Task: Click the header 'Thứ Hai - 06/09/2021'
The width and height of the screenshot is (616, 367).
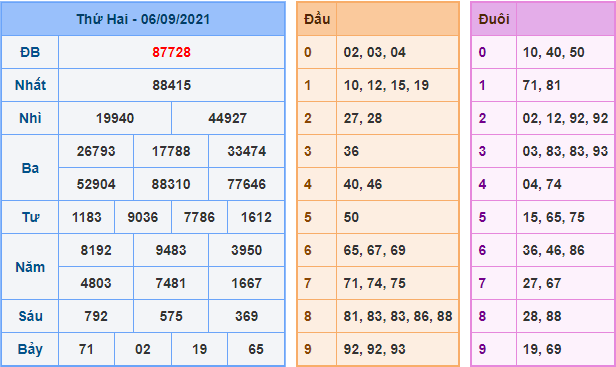Action: point(143,19)
